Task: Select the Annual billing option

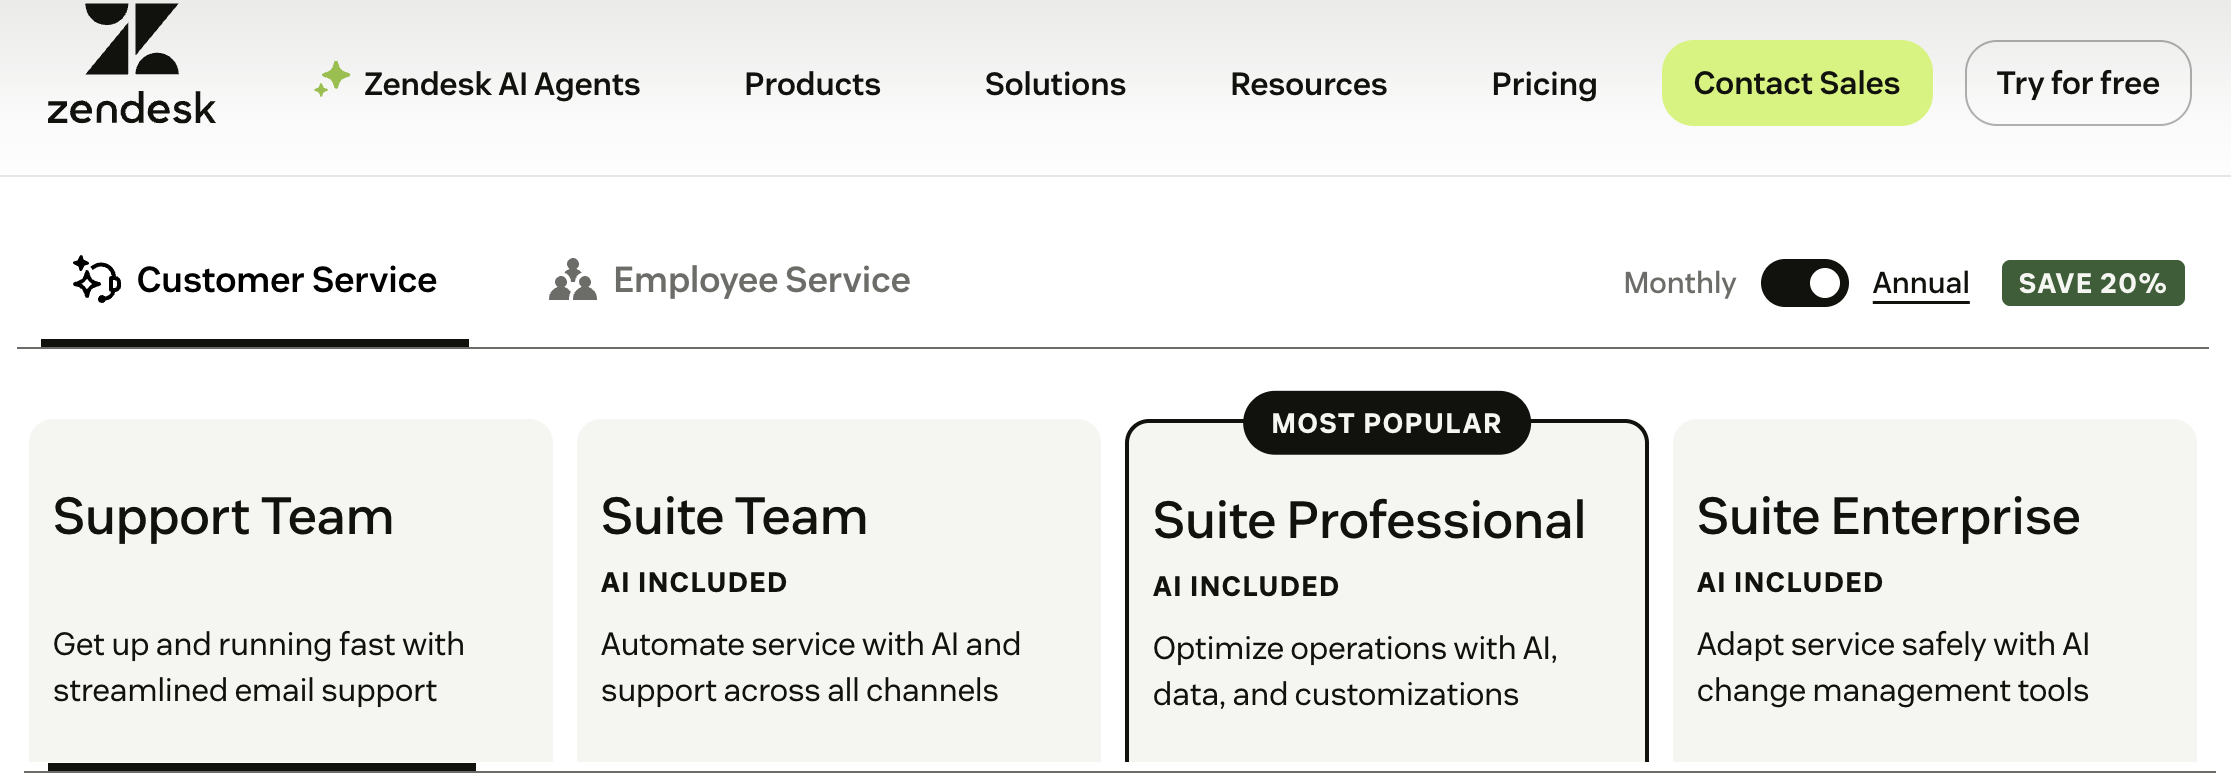Action: point(1920,283)
